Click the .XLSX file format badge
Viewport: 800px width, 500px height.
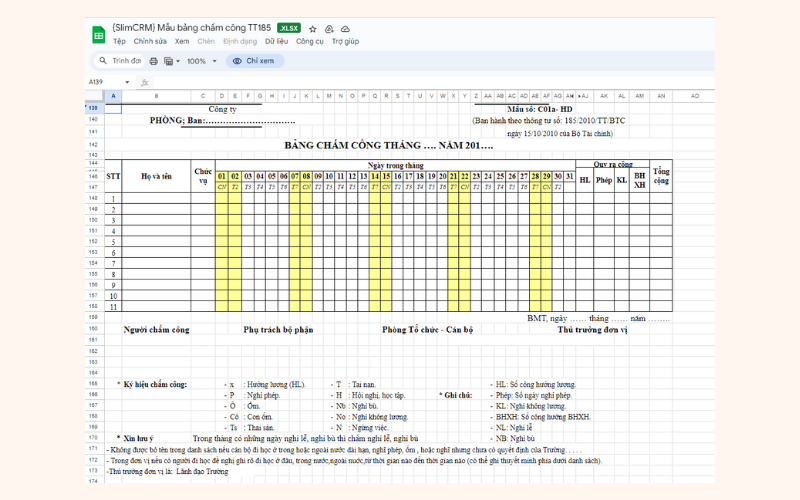(288, 28)
